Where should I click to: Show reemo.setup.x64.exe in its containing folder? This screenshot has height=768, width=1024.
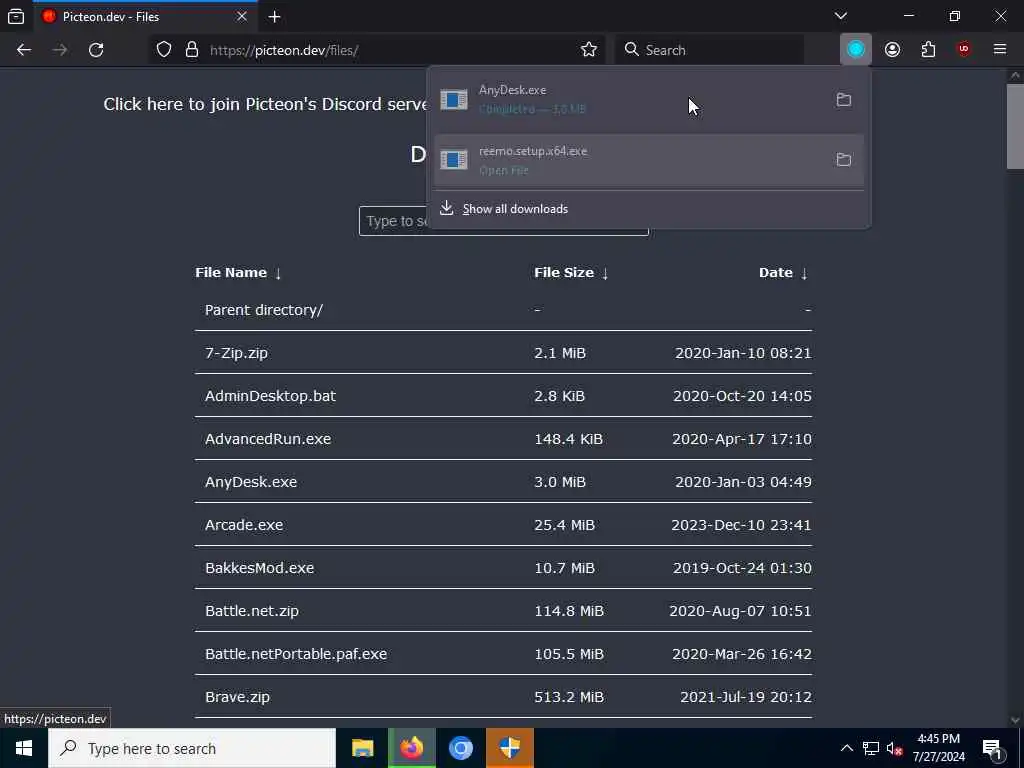[x=844, y=159]
